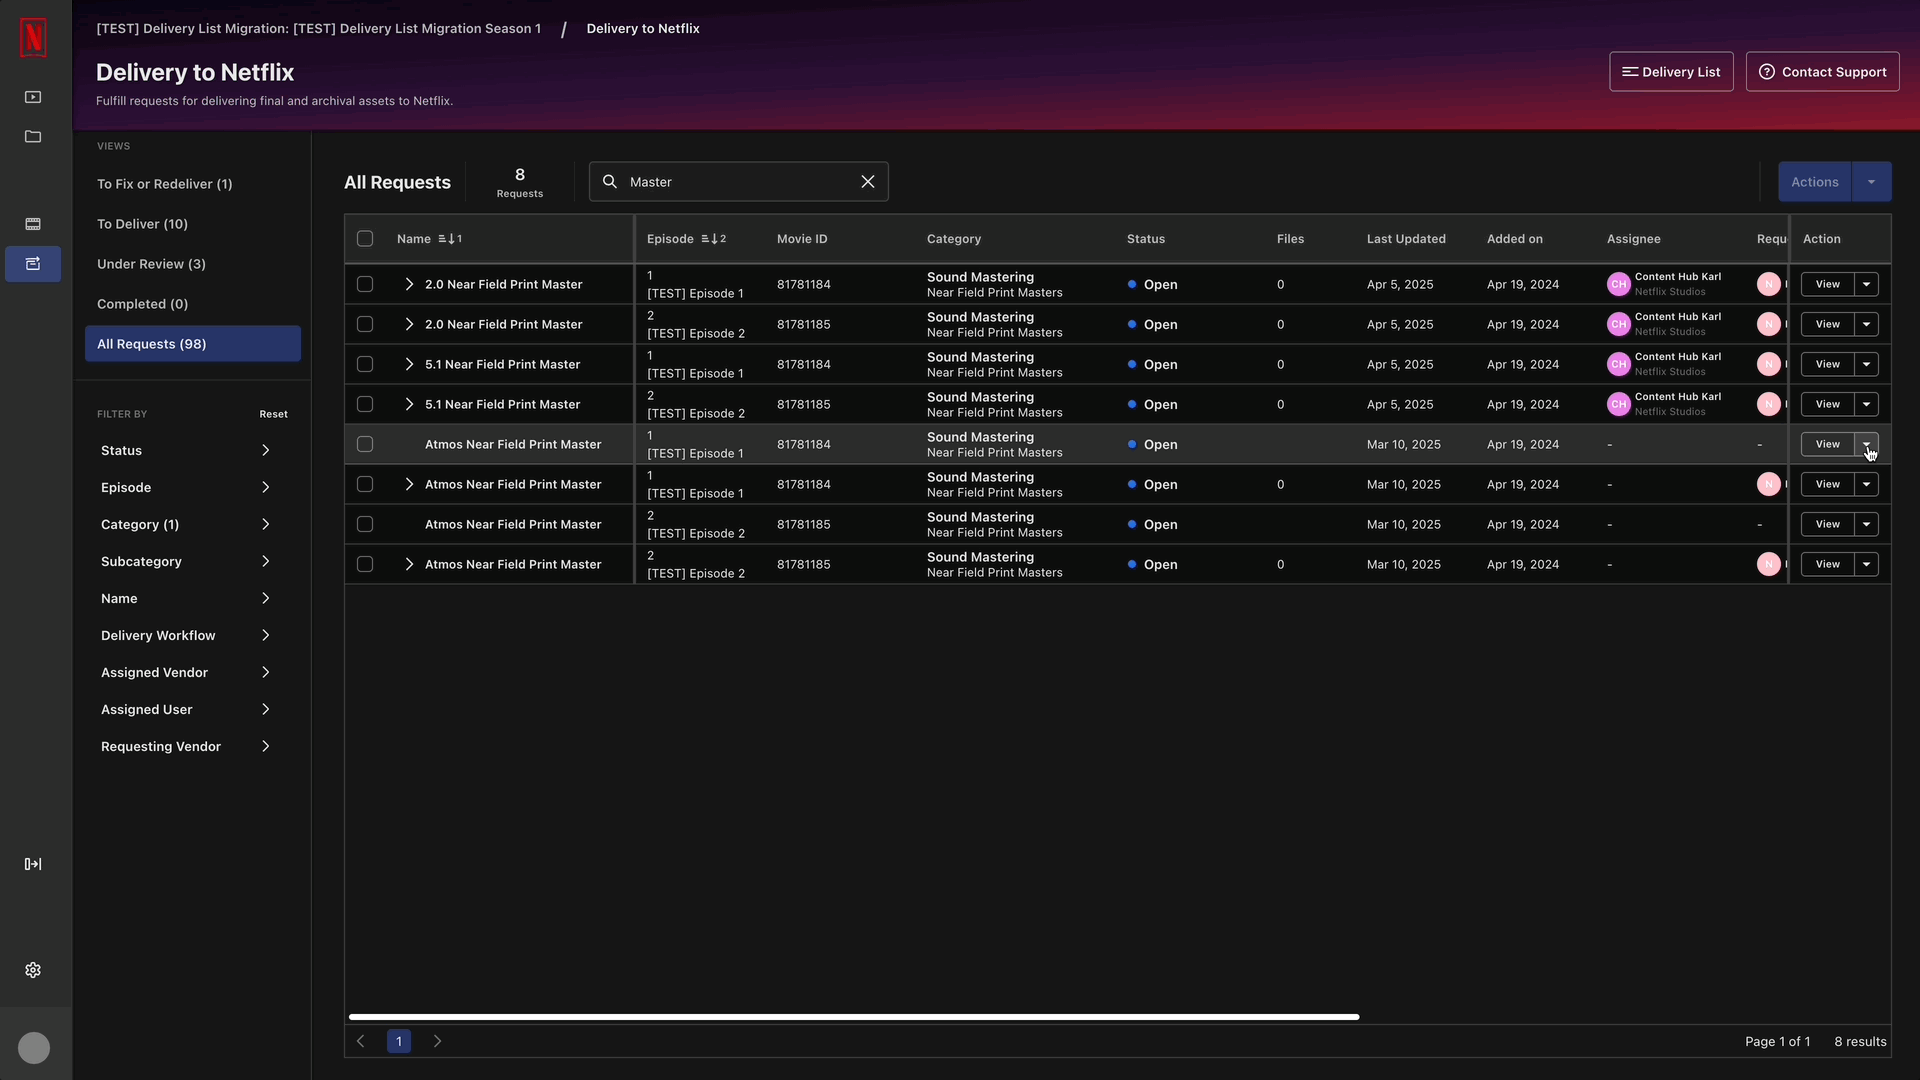Click CH avatar in 5.1 Episode 2 row
The height and width of the screenshot is (1080, 1920).
(x=1619, y=404)
